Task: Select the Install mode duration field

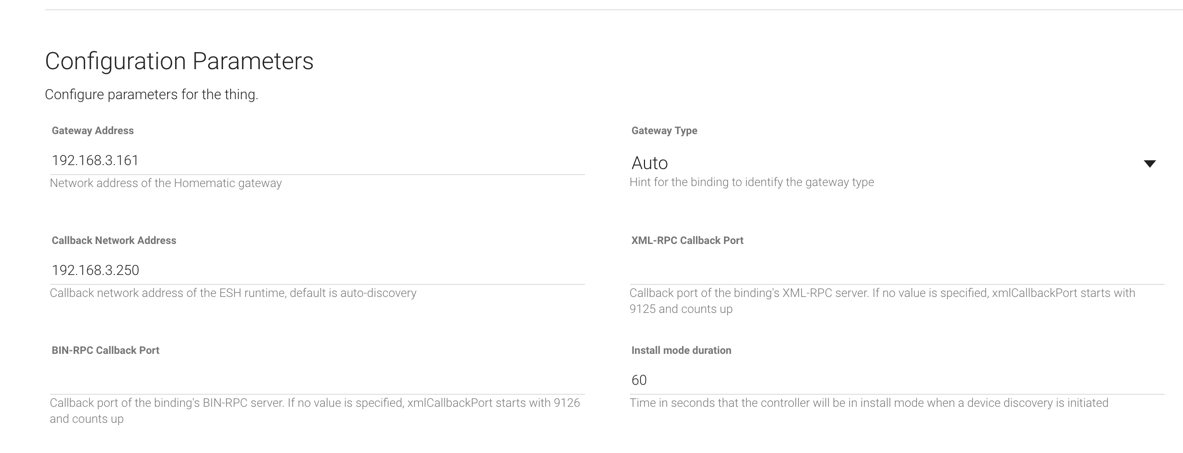Action: [897, 380]
